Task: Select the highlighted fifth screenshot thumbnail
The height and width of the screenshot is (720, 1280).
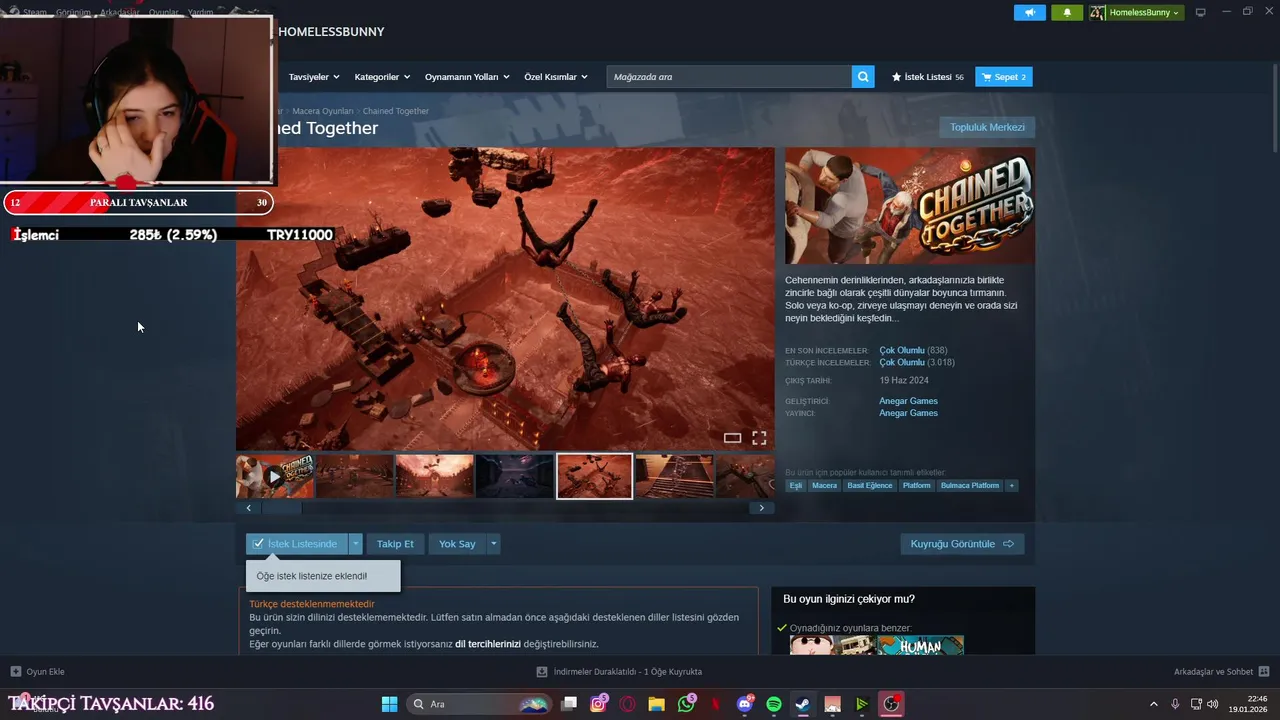Action: coord(594,476)
